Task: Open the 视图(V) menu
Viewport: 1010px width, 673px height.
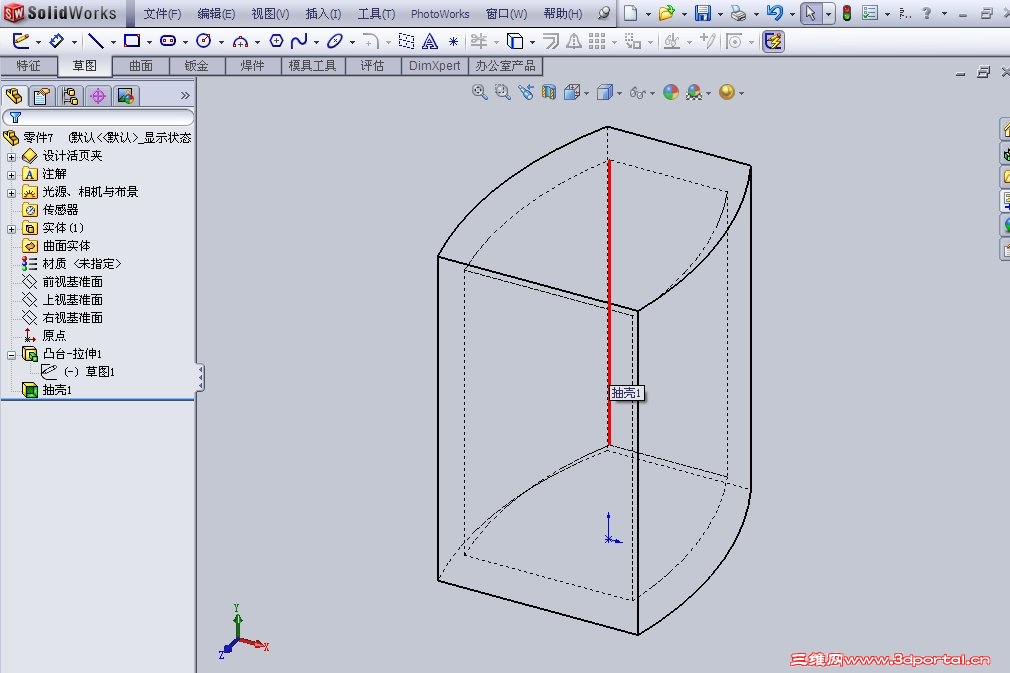Action: pos(270,14)
